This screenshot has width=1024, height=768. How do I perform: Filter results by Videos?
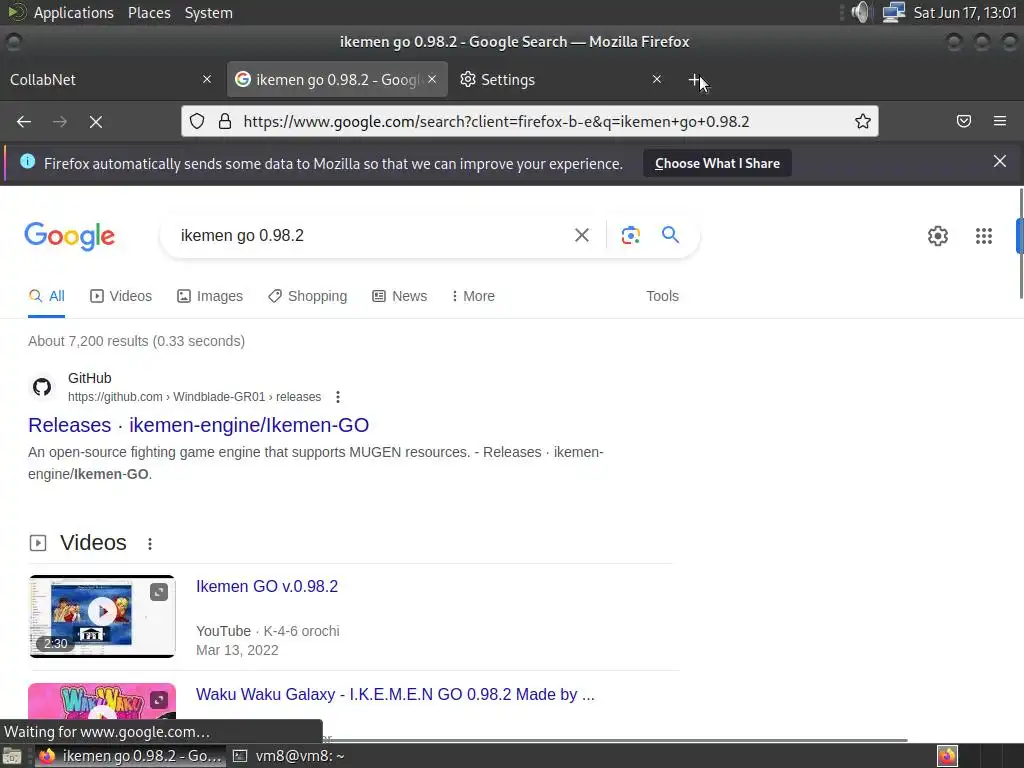pyautogui.click(x=121, y=296)
